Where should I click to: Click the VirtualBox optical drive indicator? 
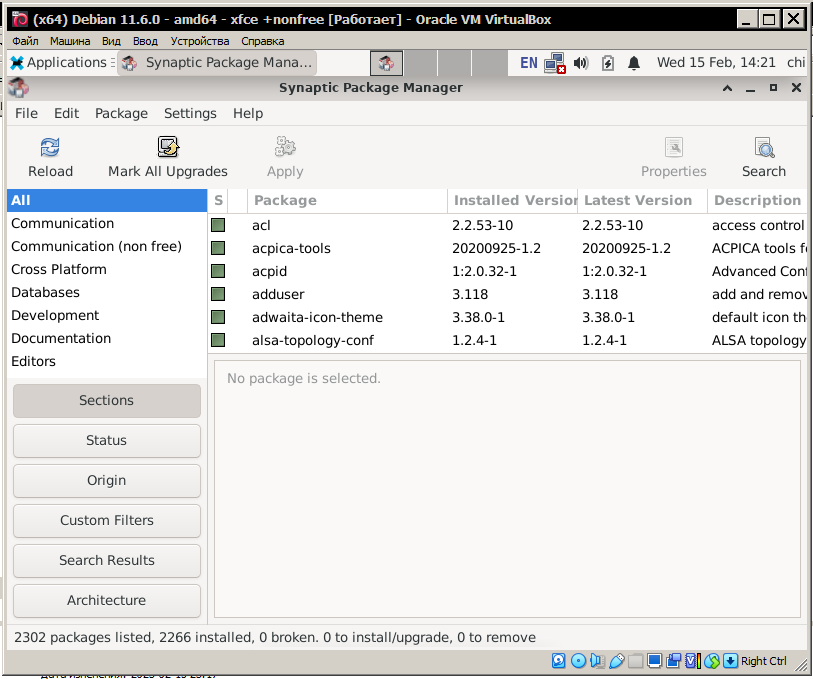[x=578, y=661]
